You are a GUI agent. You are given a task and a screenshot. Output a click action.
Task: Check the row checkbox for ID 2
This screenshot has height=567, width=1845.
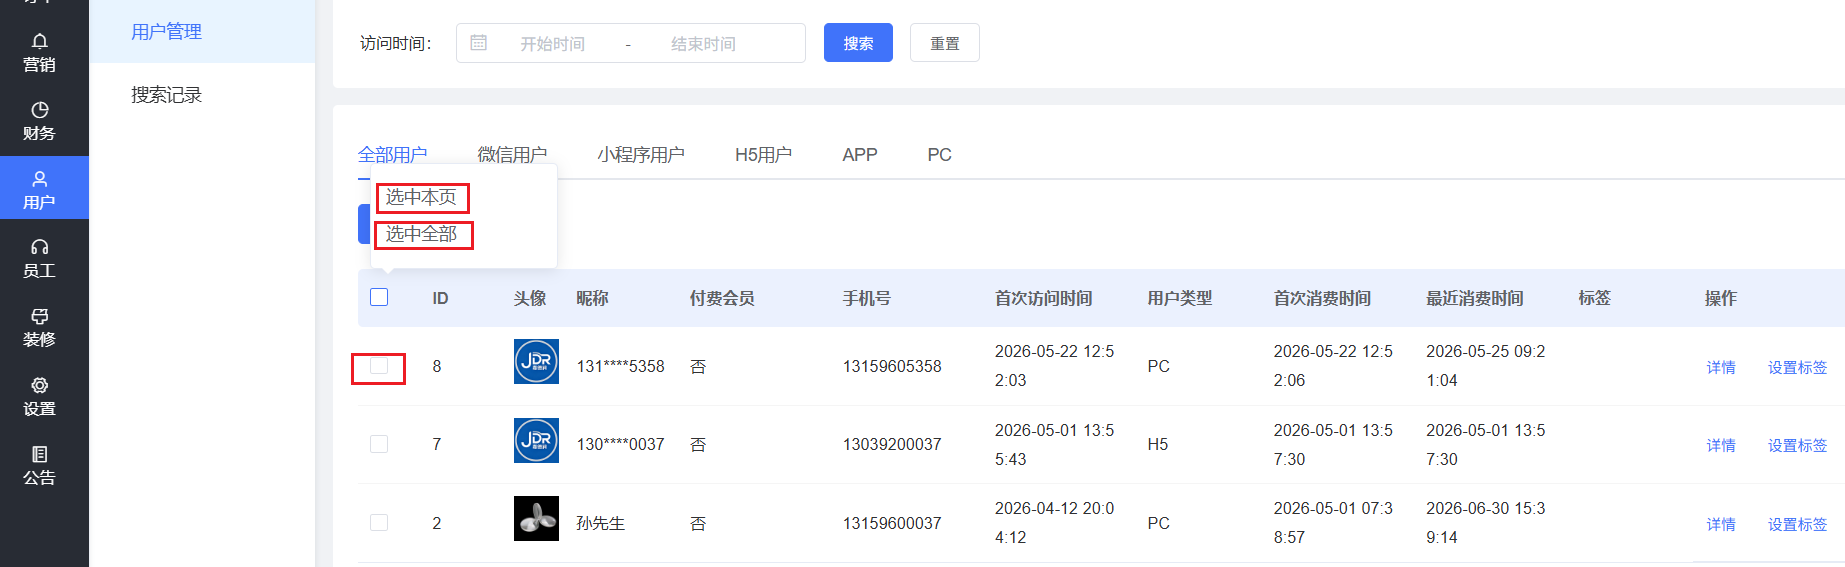click(379, 522)
